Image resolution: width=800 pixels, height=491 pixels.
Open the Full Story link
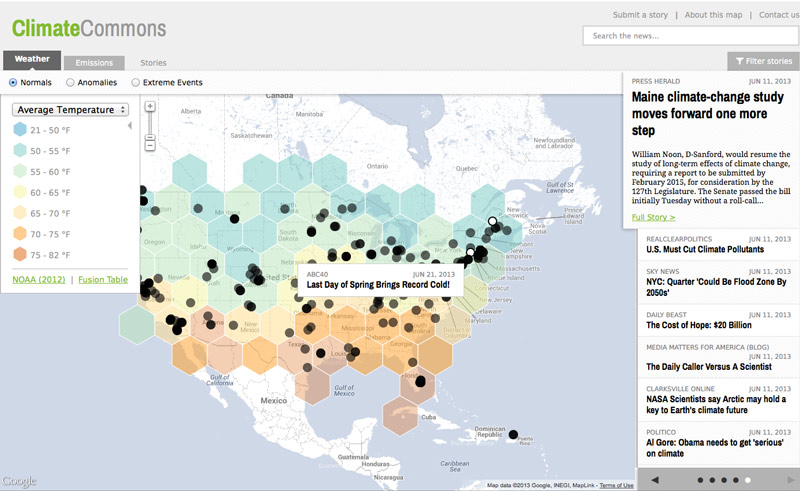point(653,217)
